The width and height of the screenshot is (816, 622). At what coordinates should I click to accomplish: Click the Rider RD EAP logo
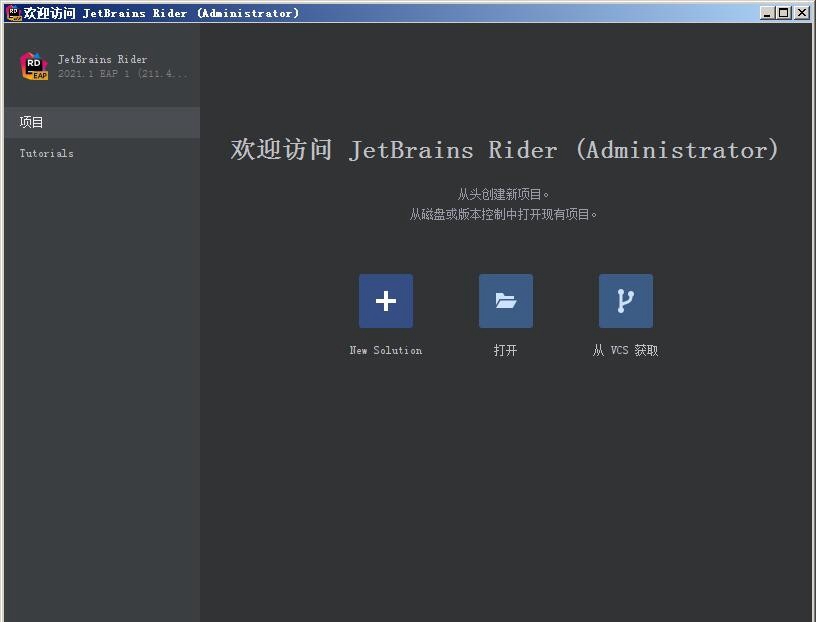click(34, 66)
